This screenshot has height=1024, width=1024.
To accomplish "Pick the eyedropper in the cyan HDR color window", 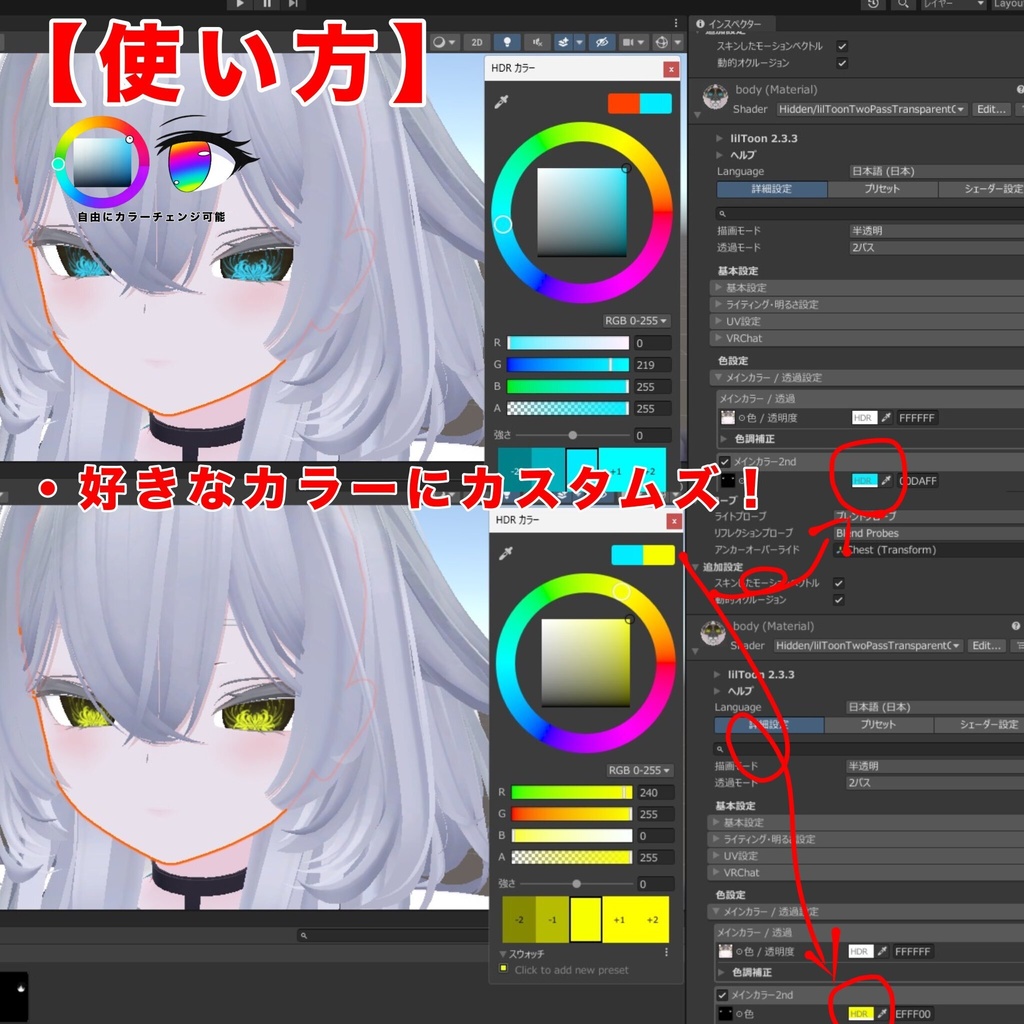I will (502, 102).
